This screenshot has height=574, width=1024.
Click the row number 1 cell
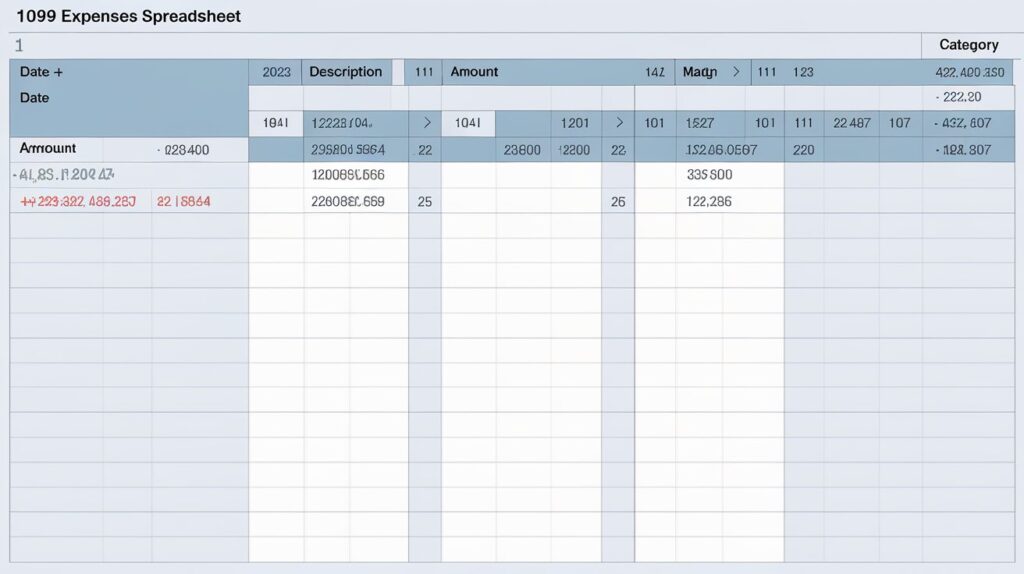(19, 45)
